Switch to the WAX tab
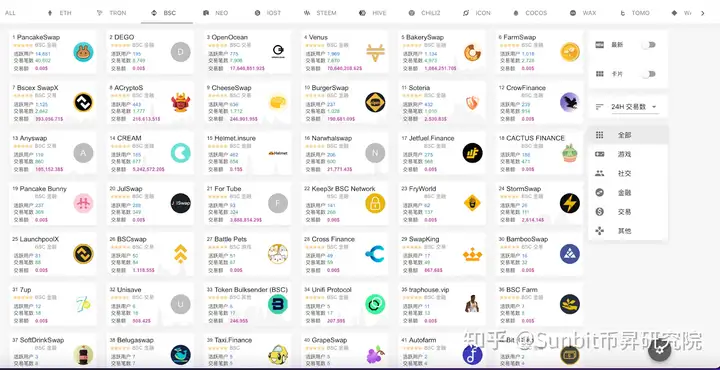 point(583,13)
